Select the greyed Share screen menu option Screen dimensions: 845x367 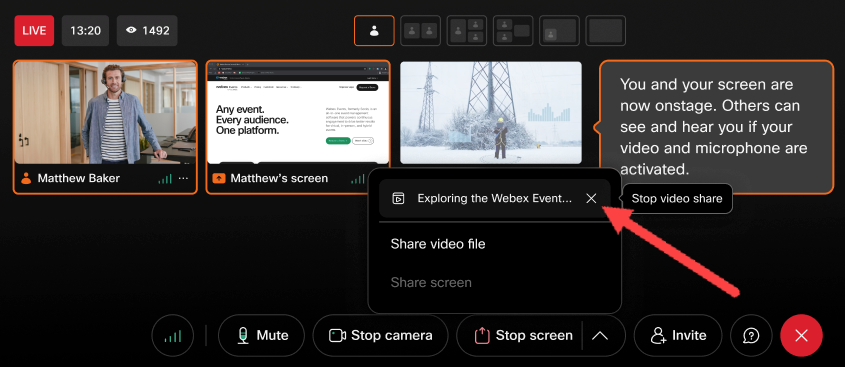pyautogui.click(x=431, y=282)
